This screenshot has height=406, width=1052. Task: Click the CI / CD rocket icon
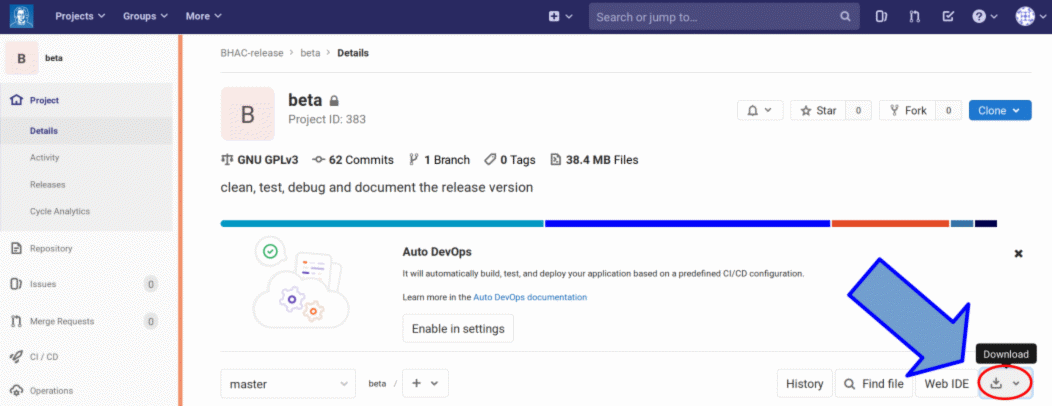[17, 357]
